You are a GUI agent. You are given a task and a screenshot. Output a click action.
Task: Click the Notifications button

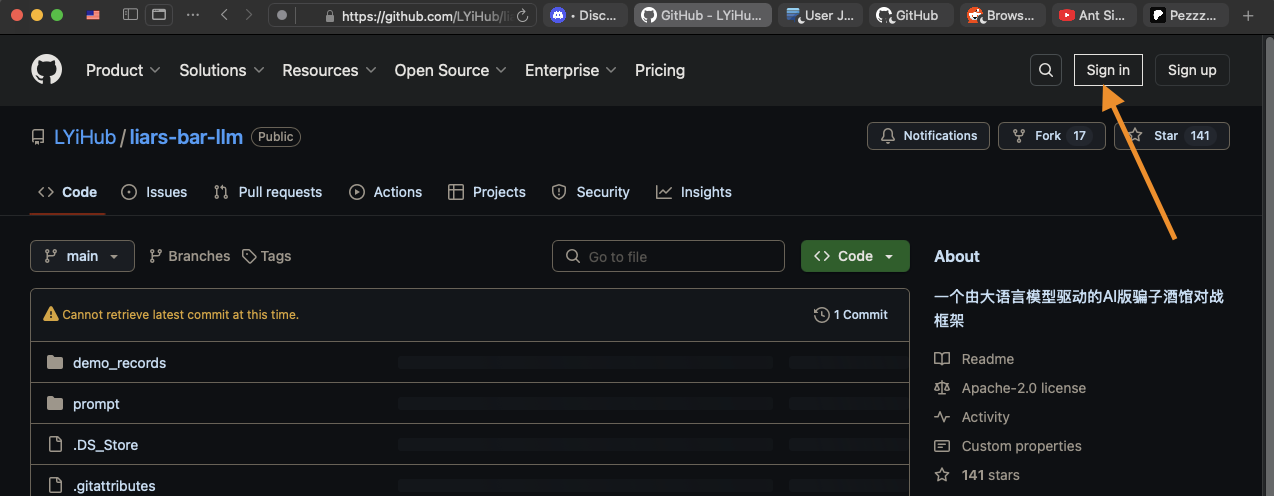(x=928, y=136)
